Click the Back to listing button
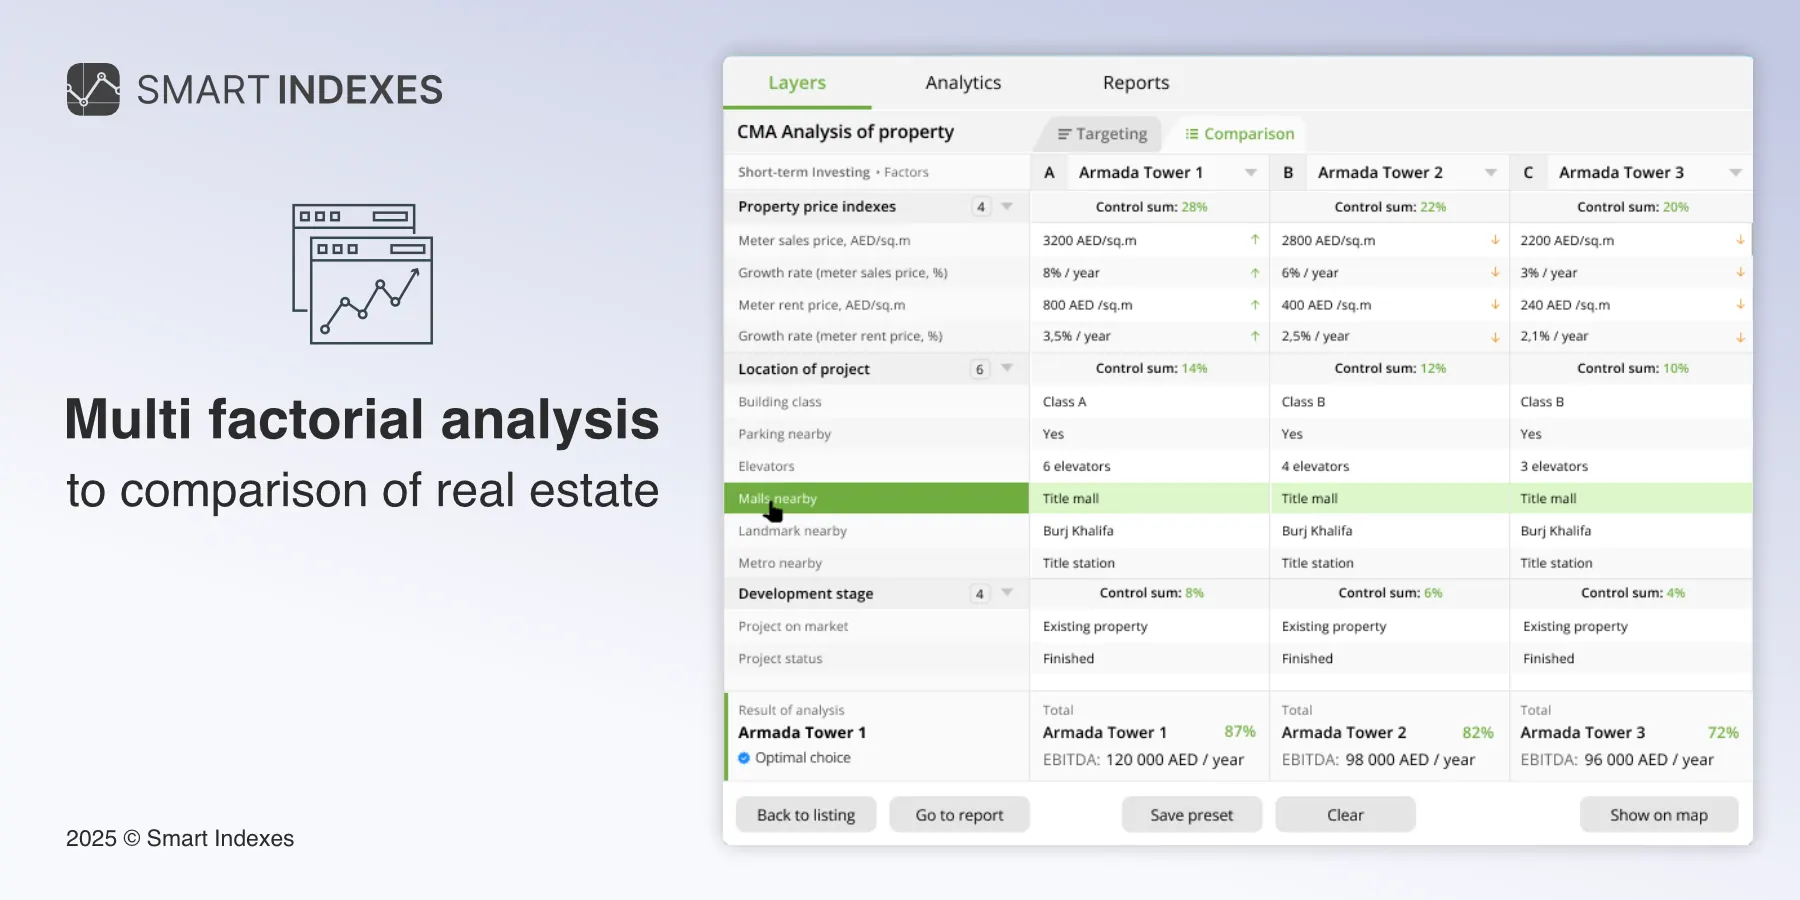The height and width of the screenshot is (900, 1800). click(806, 815)
